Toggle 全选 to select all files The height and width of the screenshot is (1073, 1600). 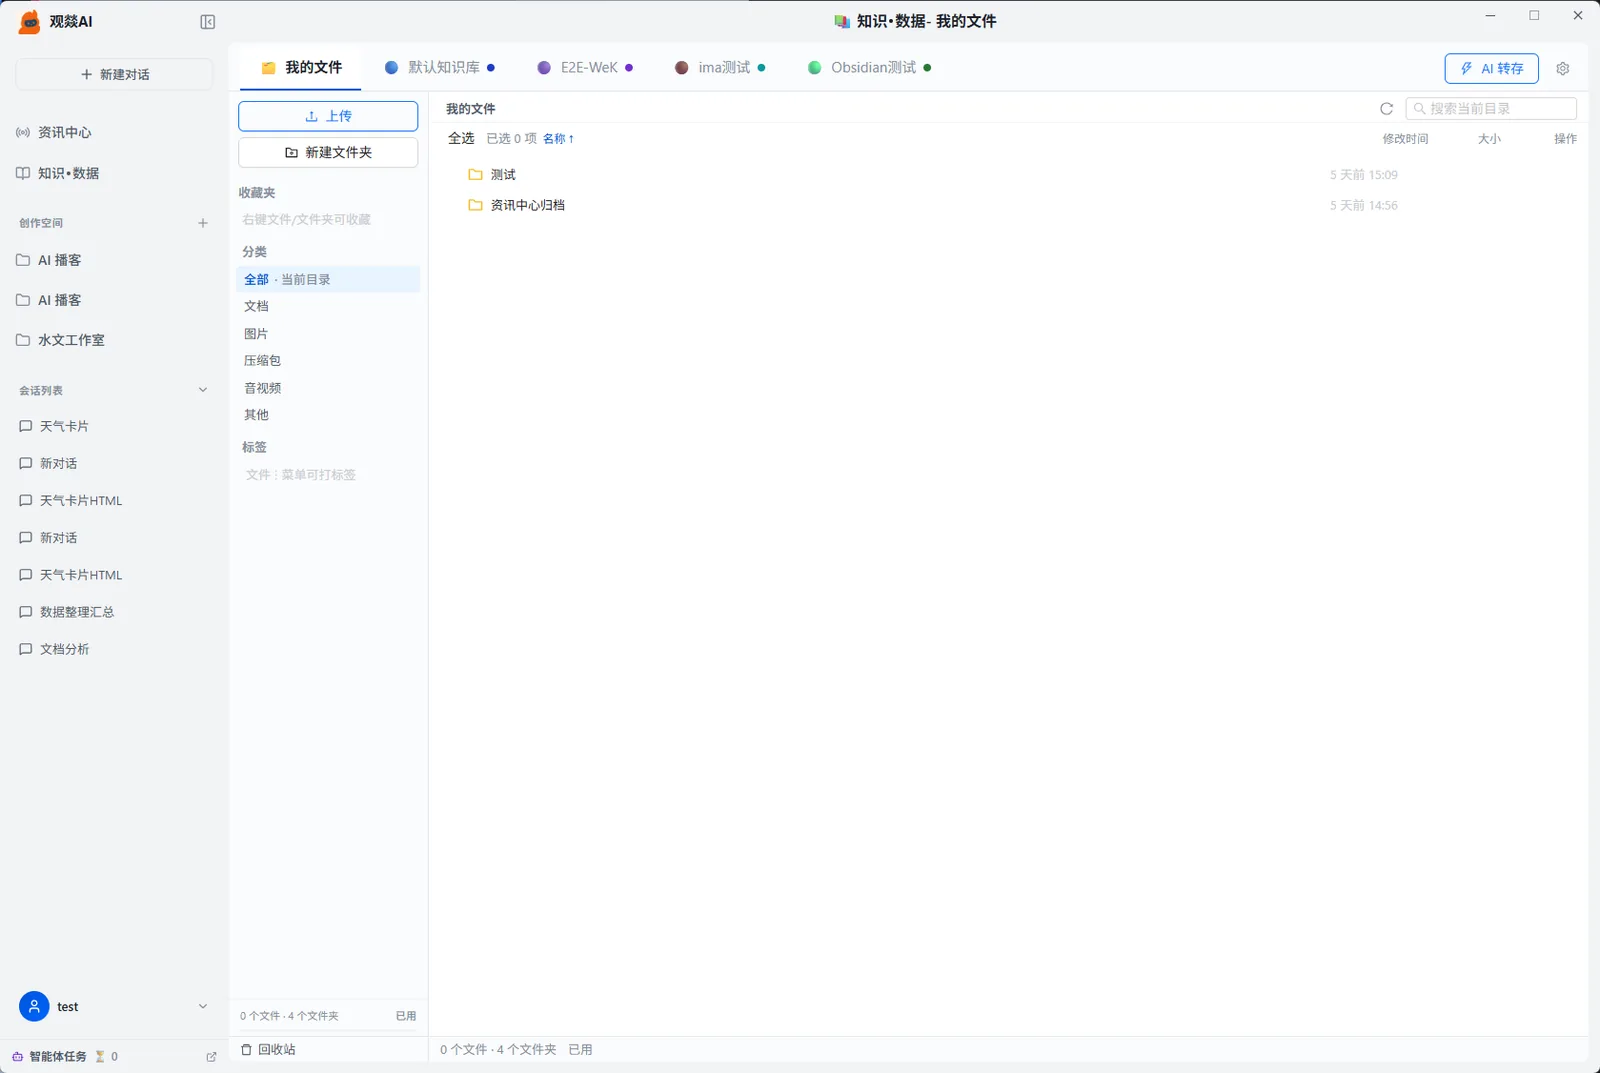coord(461,139)
